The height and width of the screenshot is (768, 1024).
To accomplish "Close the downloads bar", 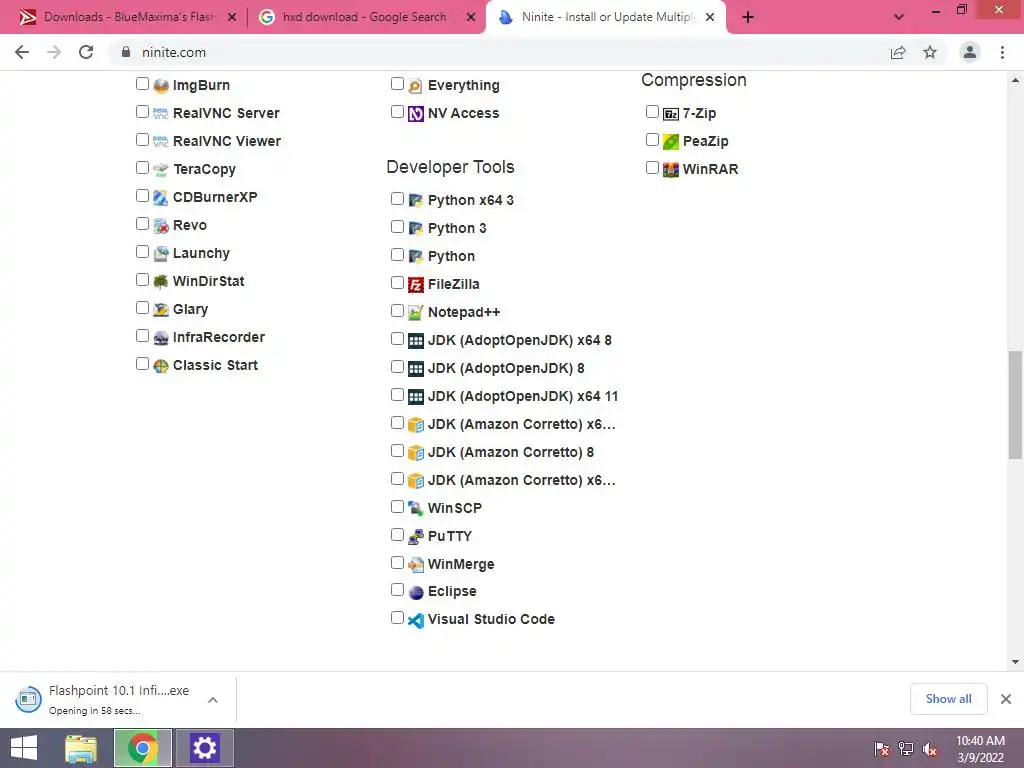I will pyautogui.click(x=1006, y=699).
